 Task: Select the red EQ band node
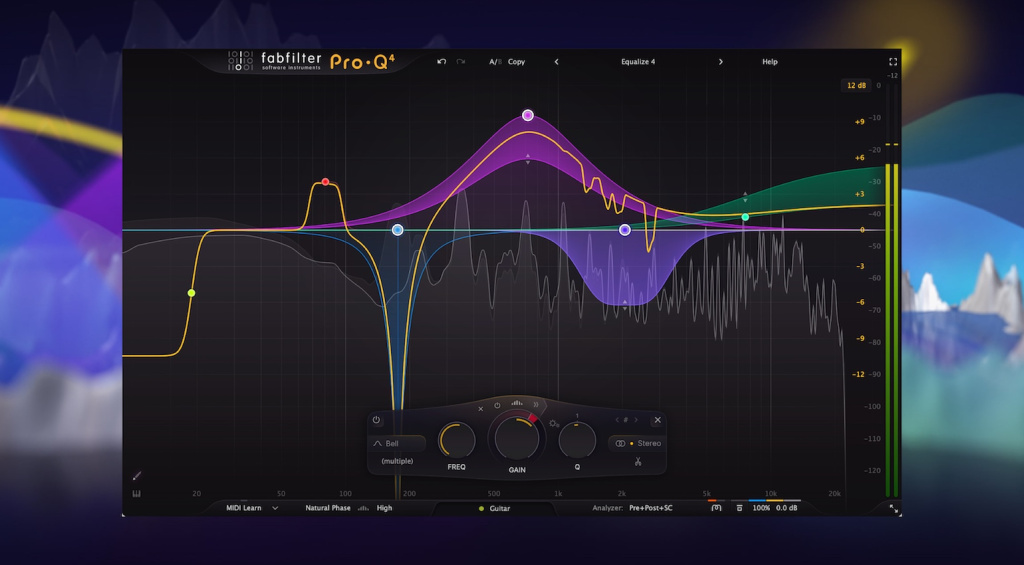pos(325,182)
